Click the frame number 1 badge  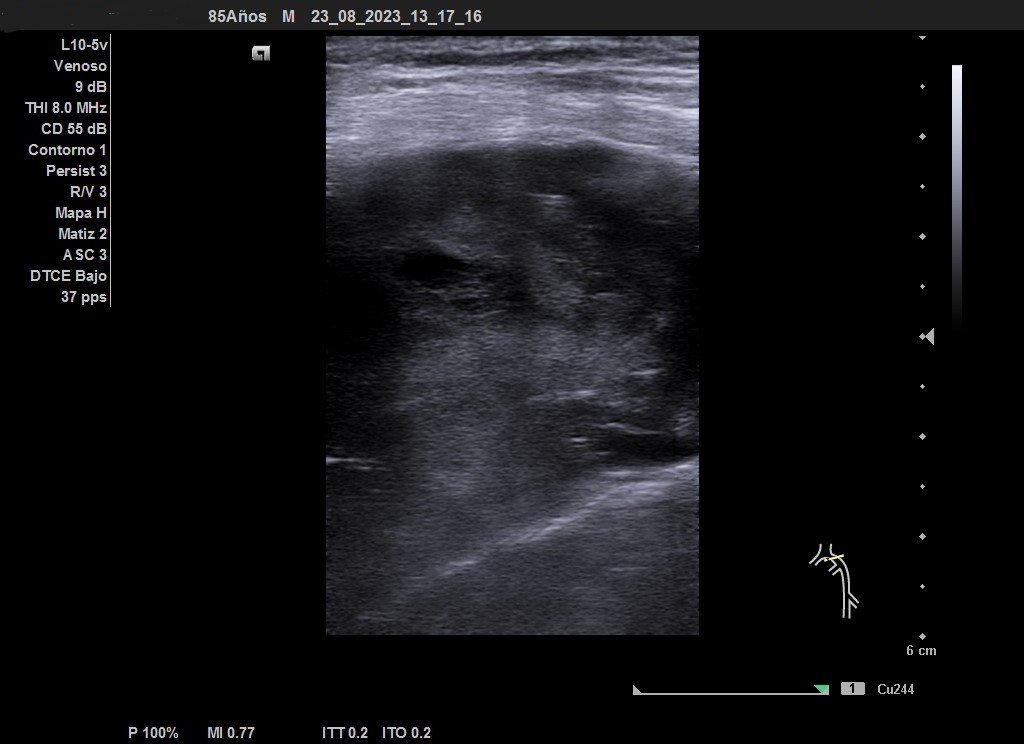coord(852,689)
